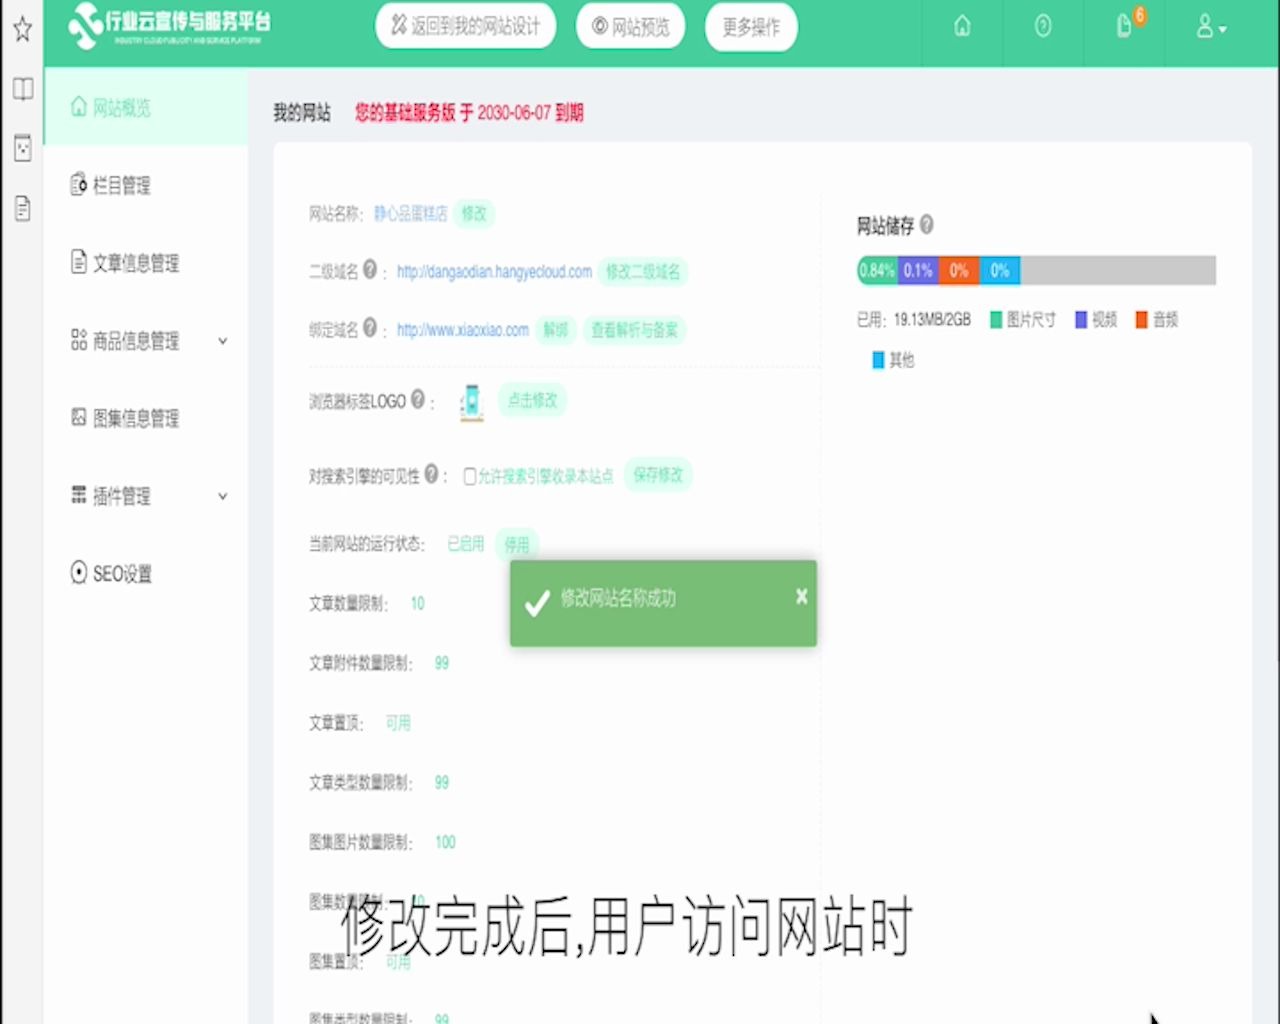Image resolution: width=1280 pixels, height=1024 pixels.
Task: Click orange 音频 legend swatch
Action: (x=1141, y=320)
